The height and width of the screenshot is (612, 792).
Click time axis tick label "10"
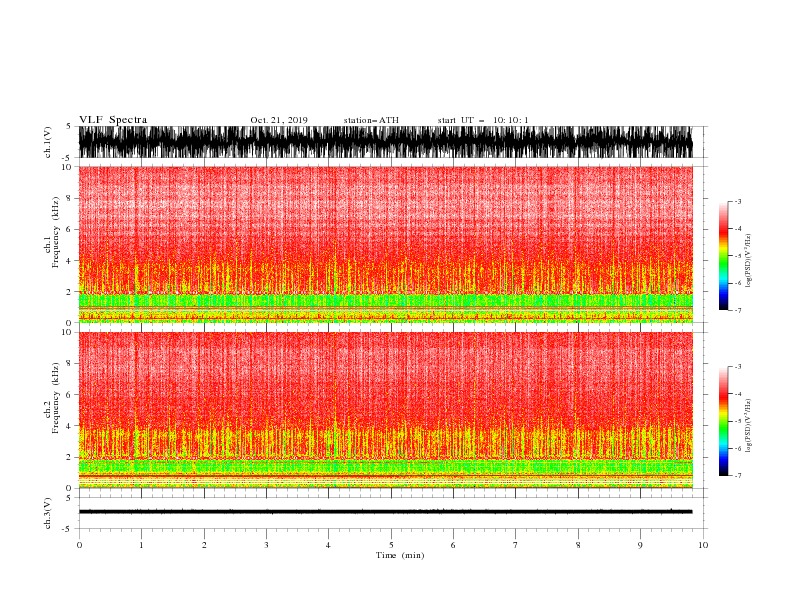703,545
